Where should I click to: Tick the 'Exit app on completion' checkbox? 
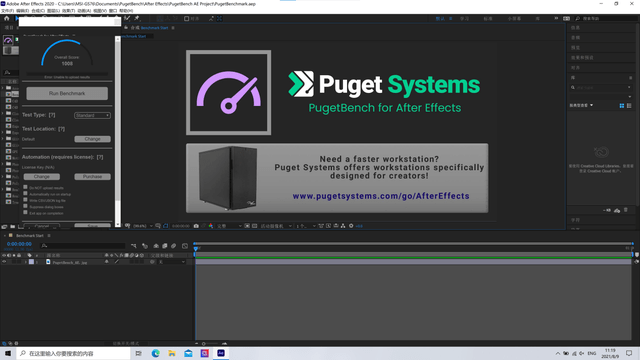tap(25, 213)
